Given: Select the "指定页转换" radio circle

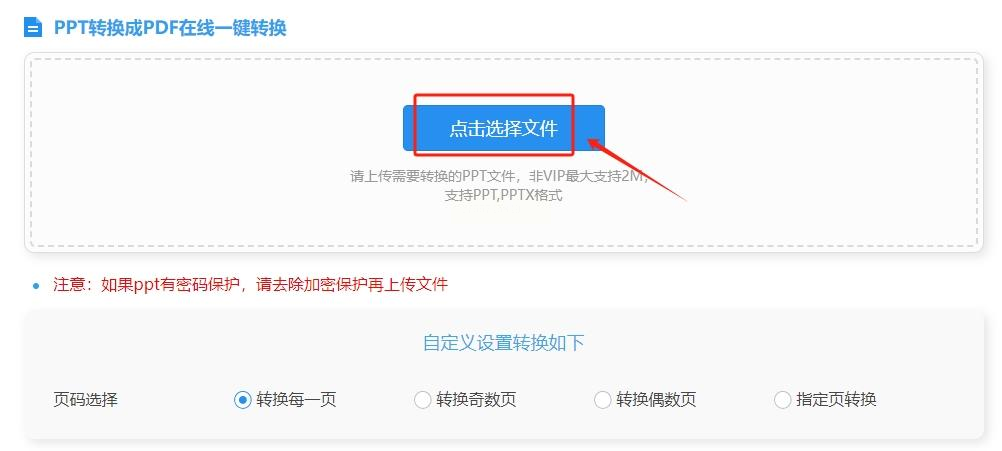Looking at the screenshot, I should point(783,401).
